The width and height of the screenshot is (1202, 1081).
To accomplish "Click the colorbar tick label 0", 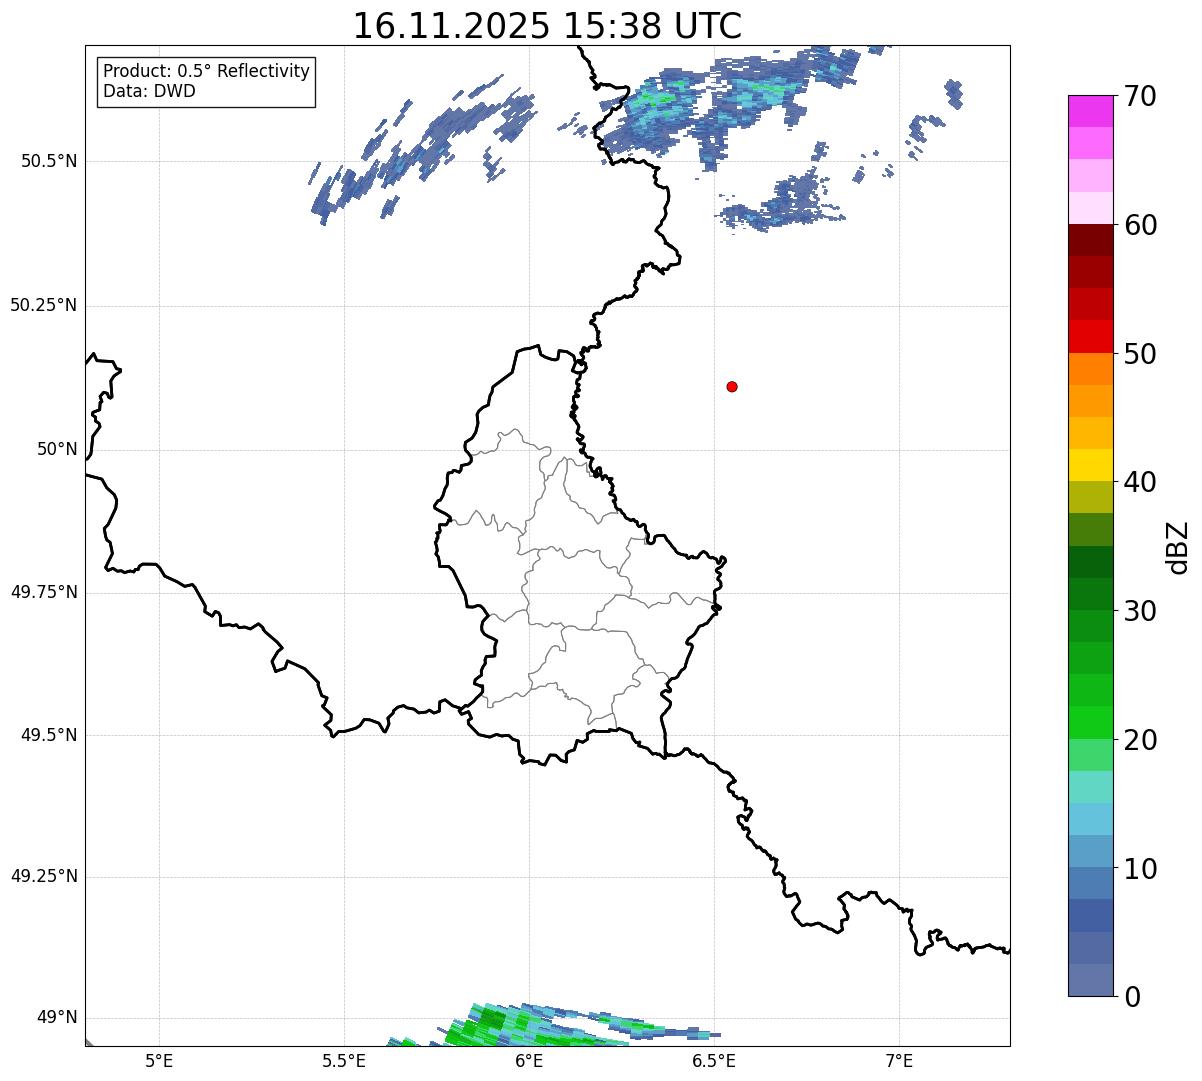I will (1132, 997).
